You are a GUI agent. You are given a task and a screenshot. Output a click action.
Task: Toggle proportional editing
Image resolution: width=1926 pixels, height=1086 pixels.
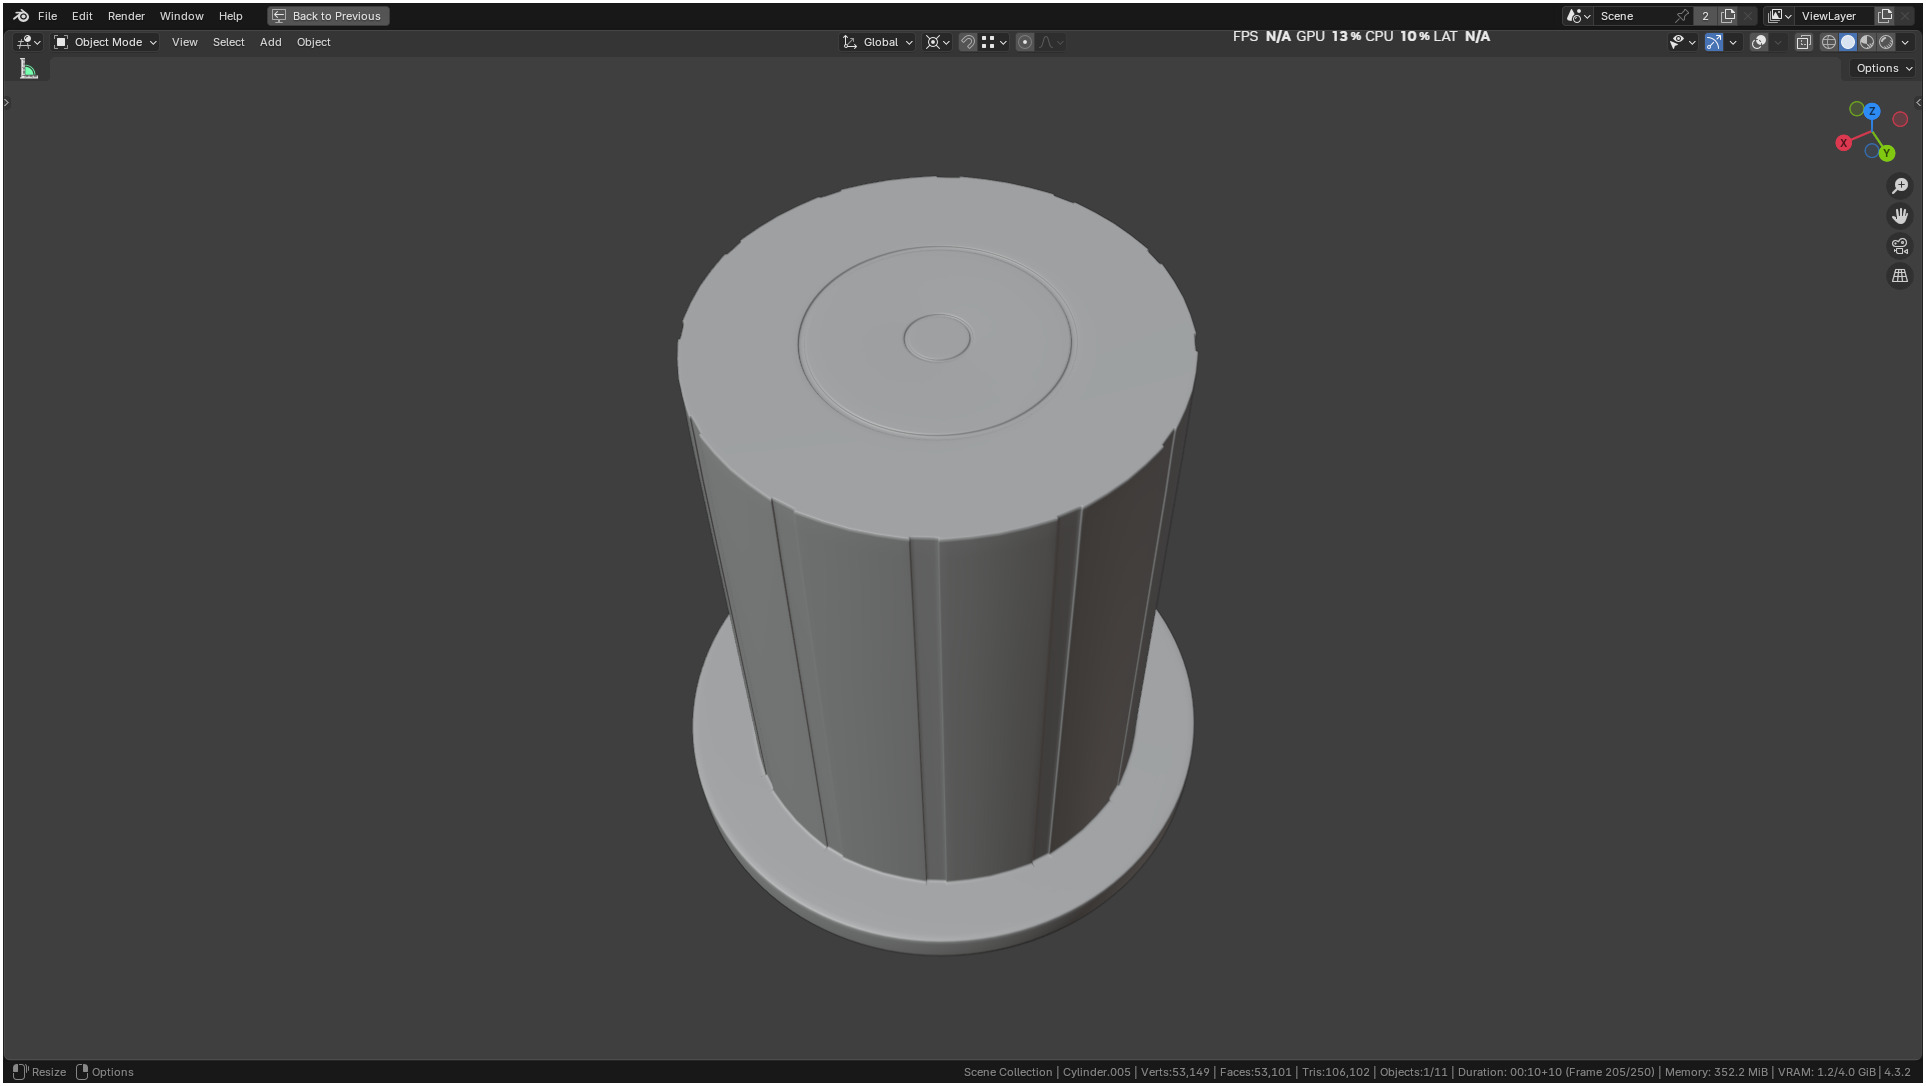point(1025,42)
